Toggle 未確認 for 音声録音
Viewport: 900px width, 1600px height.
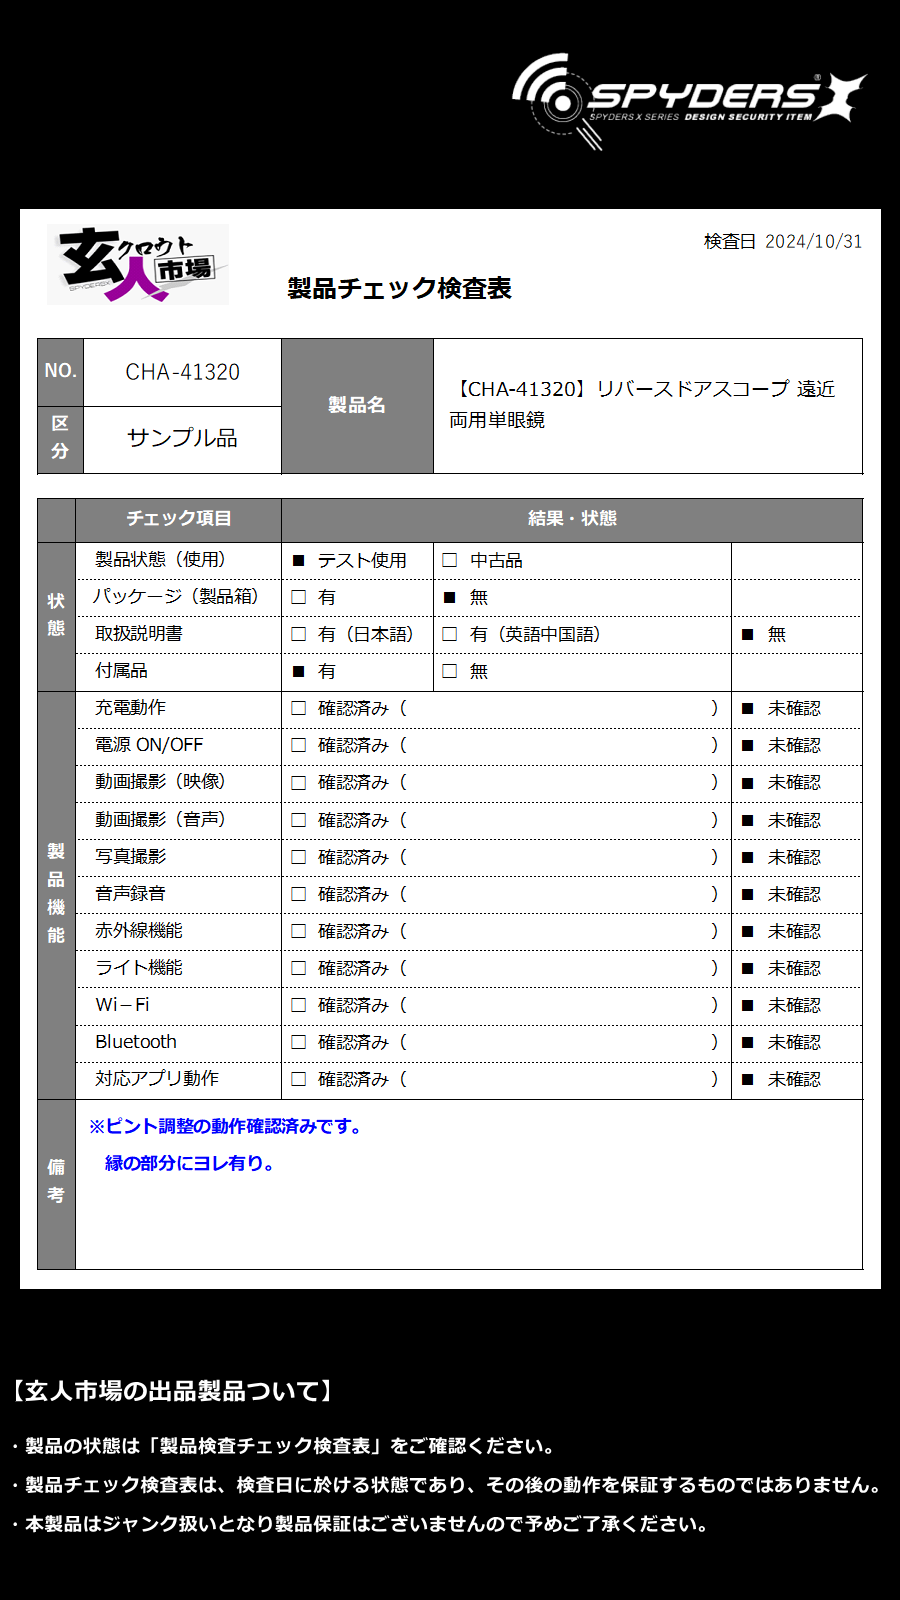[x=747, y=895]
